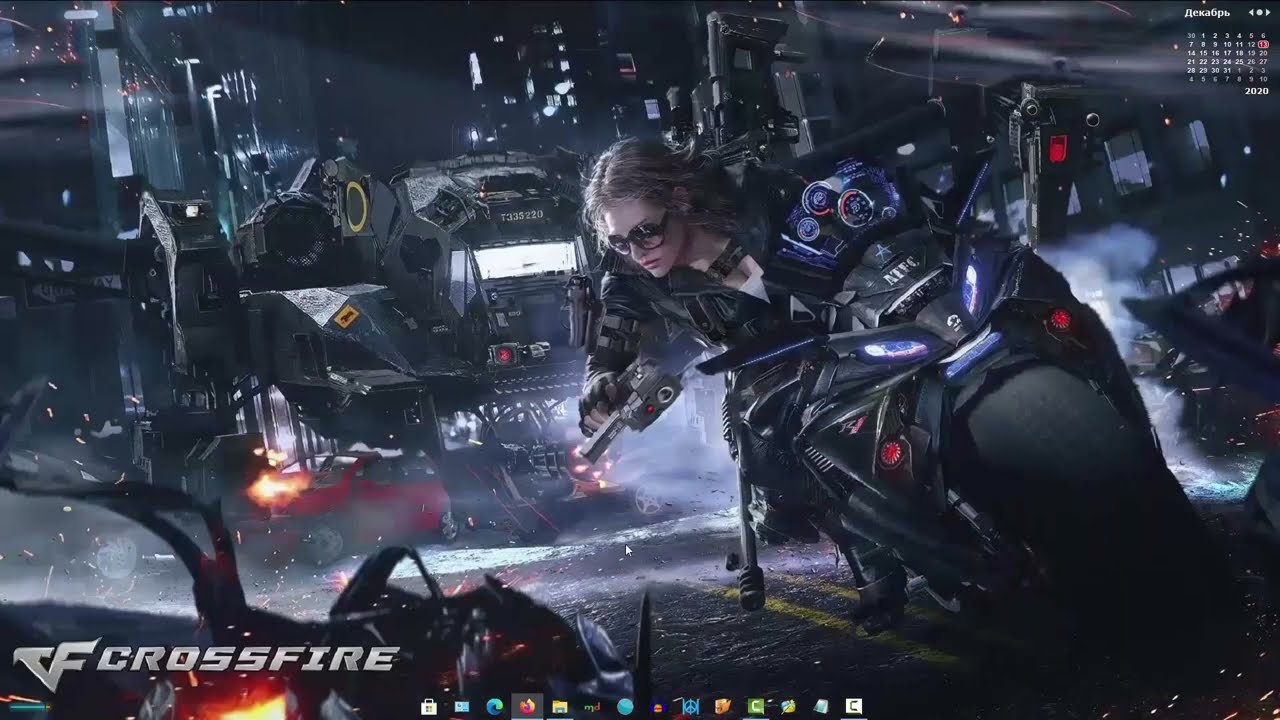1280x720 pixels.
Task: Go to next month in calendar widget
Action: click(x=1268, y=12)
